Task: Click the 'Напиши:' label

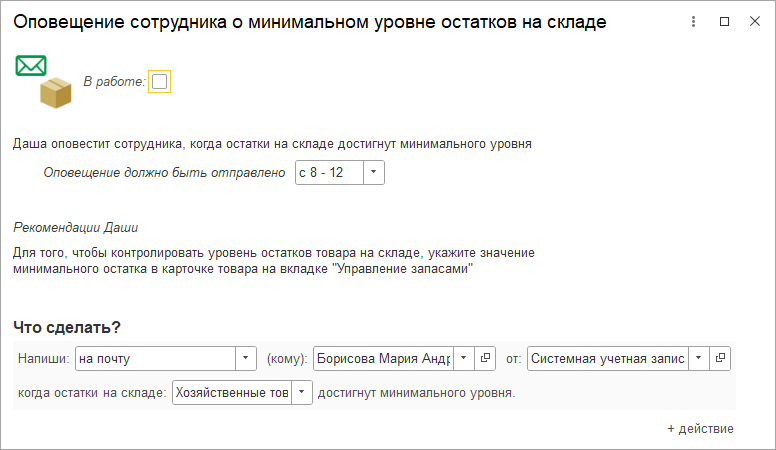Action: (44, 359)
